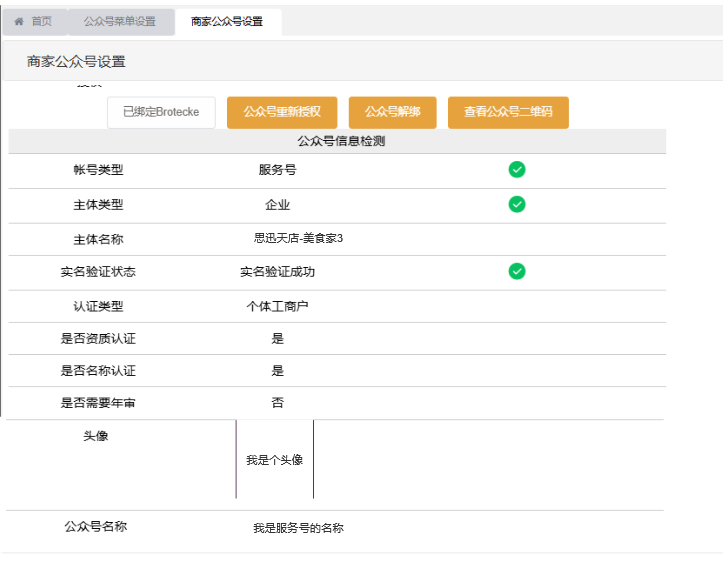Click the home icon in the 首页 tab
This screenshot has width=723, height=573.
[19, 21]
